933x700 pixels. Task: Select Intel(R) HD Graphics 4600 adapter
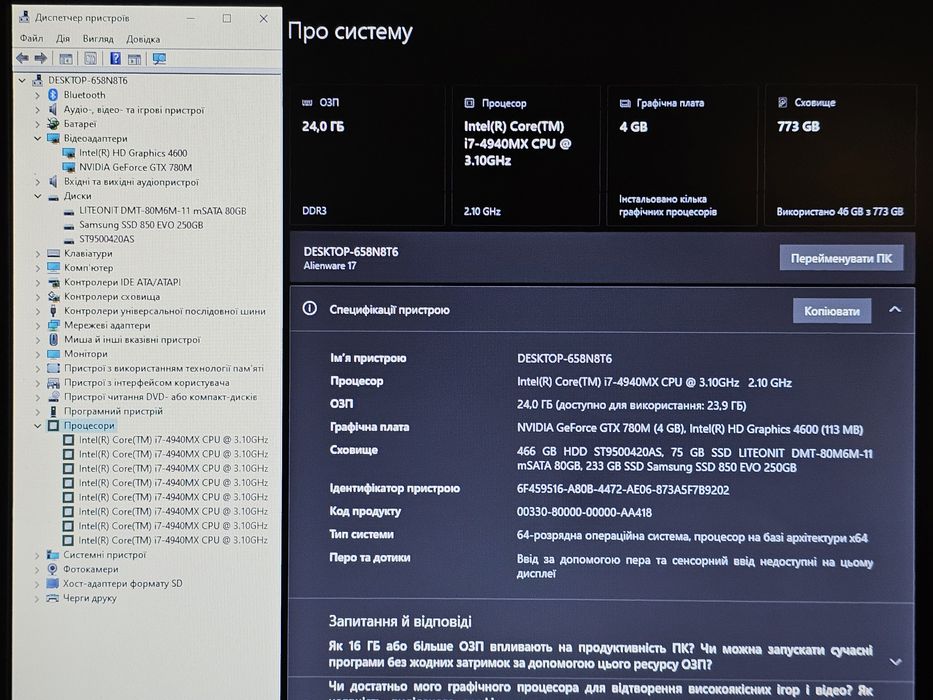point(133,153)
